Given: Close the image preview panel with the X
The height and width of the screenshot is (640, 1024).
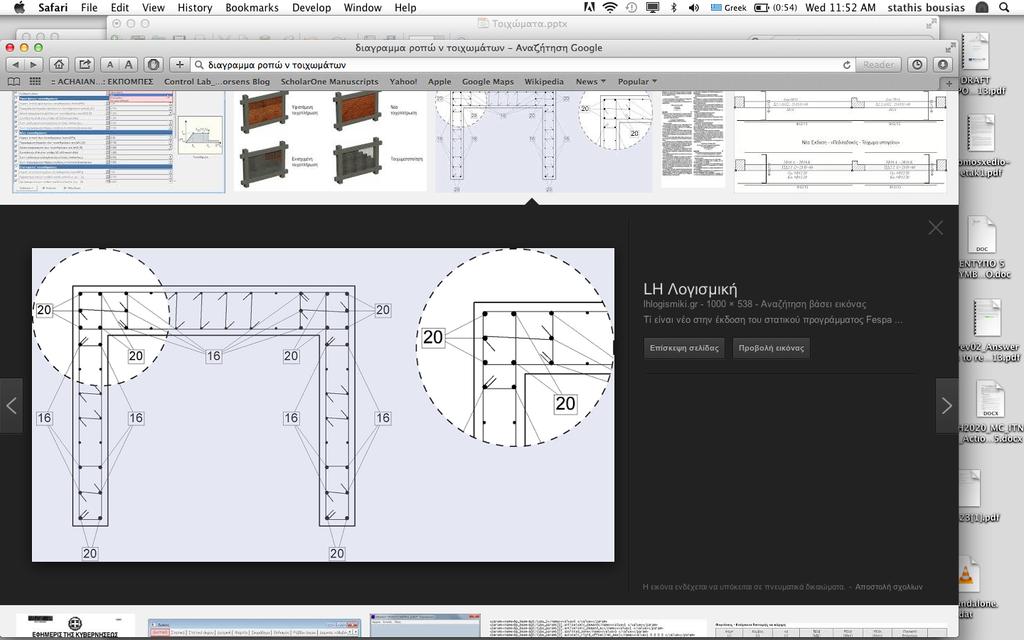Looking at the screenshot, I should point(935,227).
